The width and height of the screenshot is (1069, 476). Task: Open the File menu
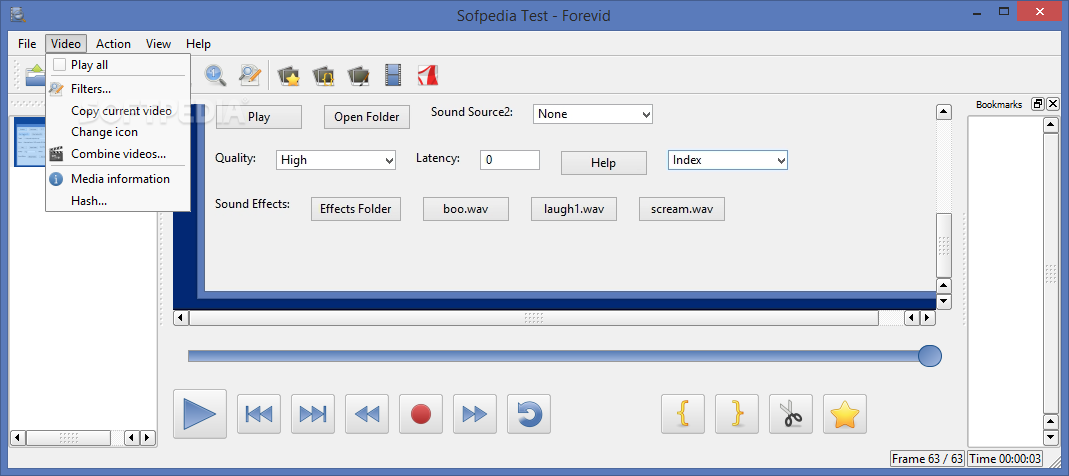click(x=27, y=44)
